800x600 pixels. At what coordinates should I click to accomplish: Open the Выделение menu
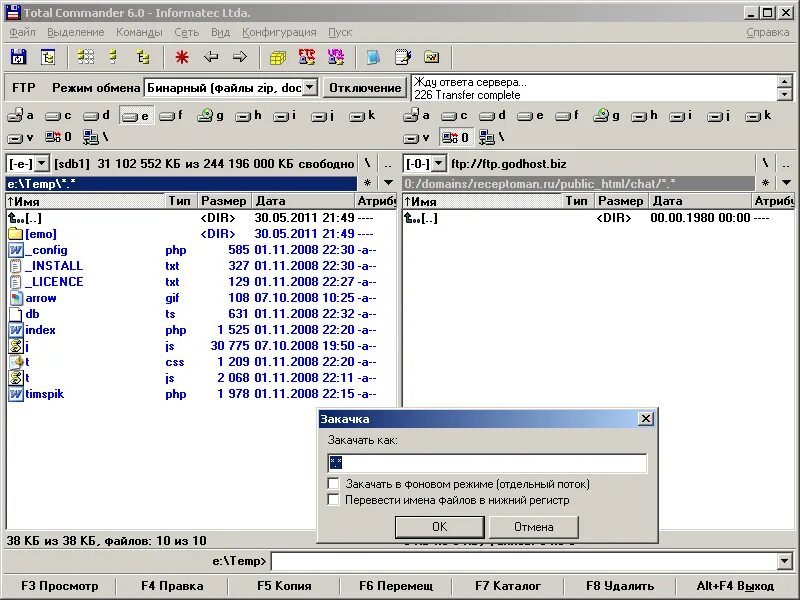point(76,32)
